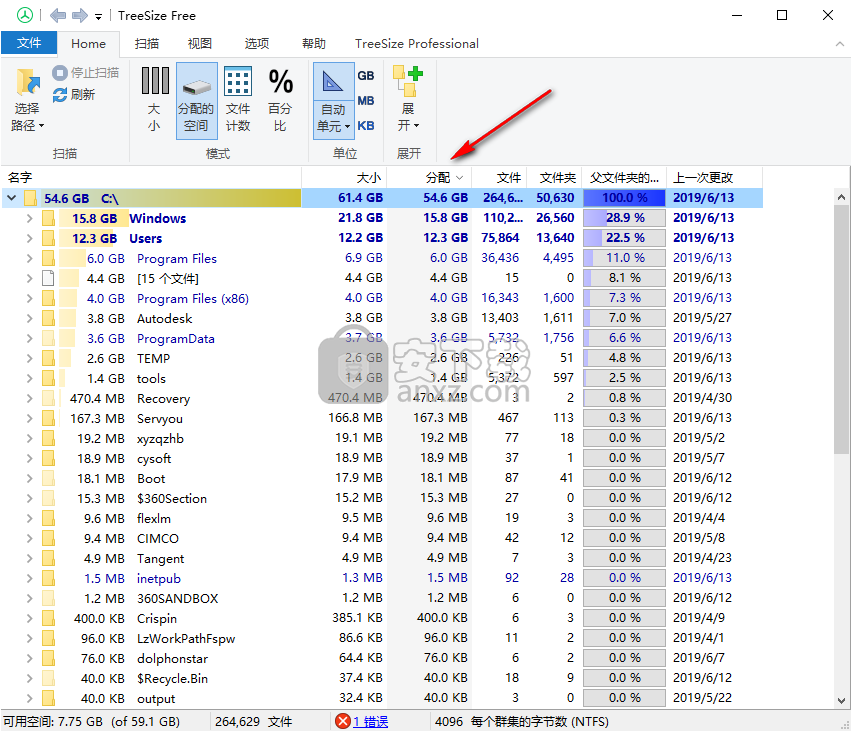Image resolution: width=852 pixels, height=732 pixels.
Task: Switch to the 视图 tab
Action: [x=199, y=43]
